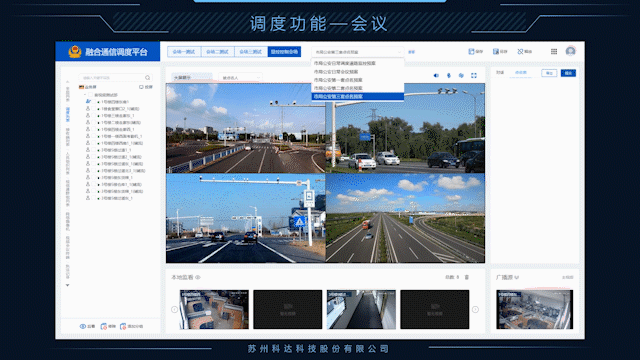Click the trash icon in the 本地监看 panel header
Screen dimensions: 640x360
tap(467, 277)
